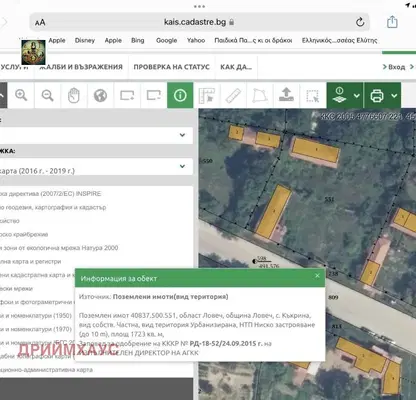
Task: Click the globe full extent icon
Action: pos(100,95)
